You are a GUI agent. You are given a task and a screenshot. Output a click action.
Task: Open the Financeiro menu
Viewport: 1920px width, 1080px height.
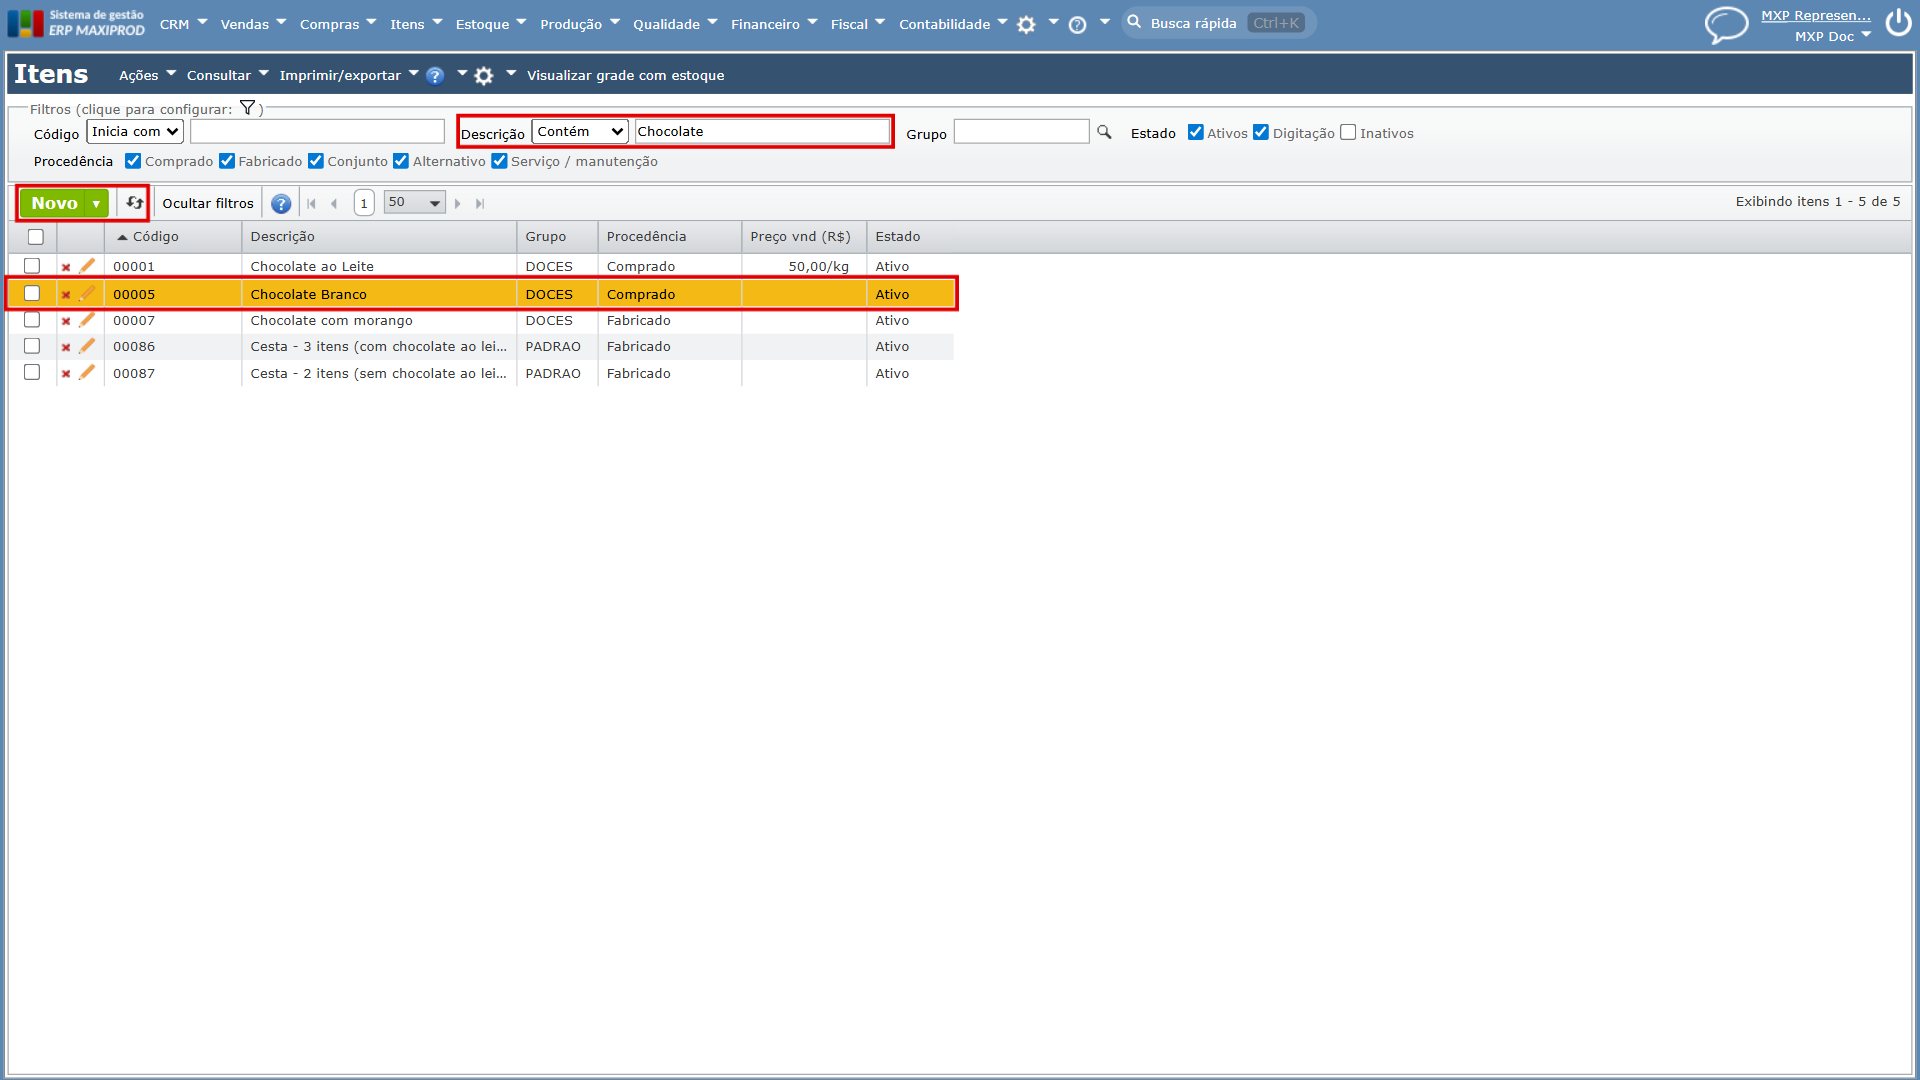point(773,24)
